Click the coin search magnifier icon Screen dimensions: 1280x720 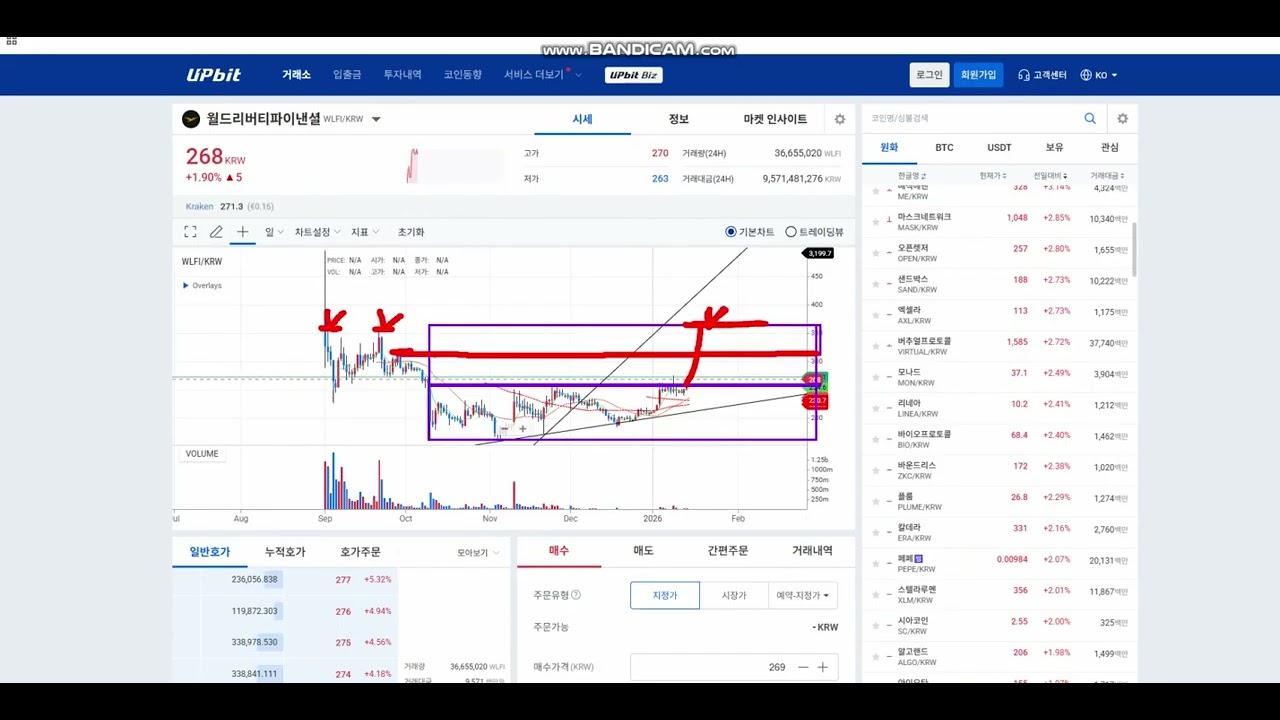pyautogui.click(x=1090, y=118)
